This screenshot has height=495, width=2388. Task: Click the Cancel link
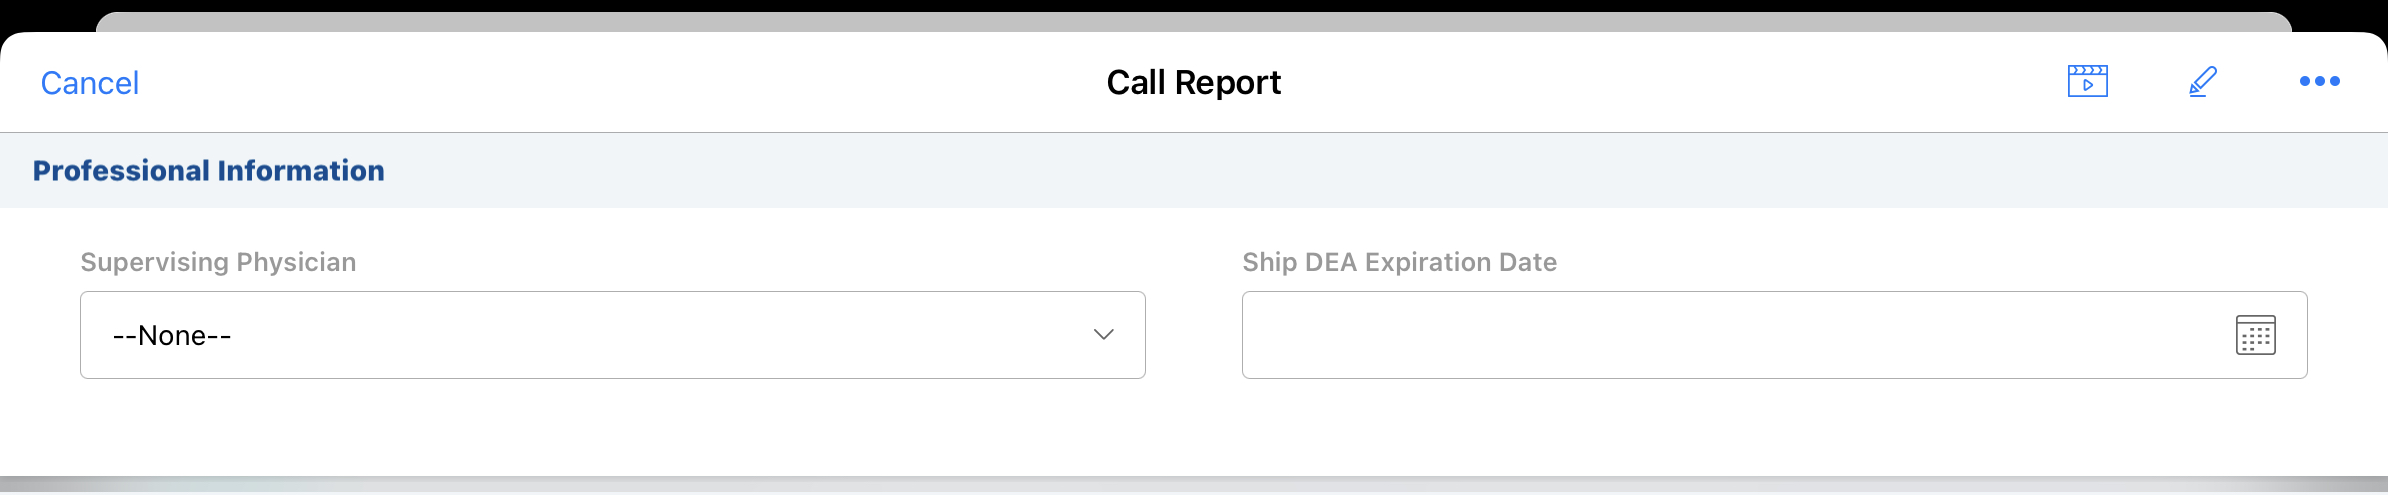point(90,83)
